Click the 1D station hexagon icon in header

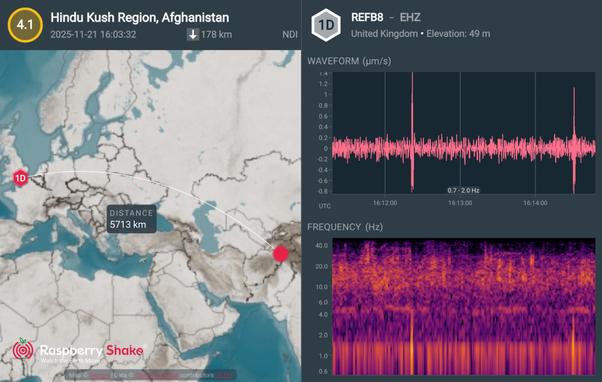[326, 25]
